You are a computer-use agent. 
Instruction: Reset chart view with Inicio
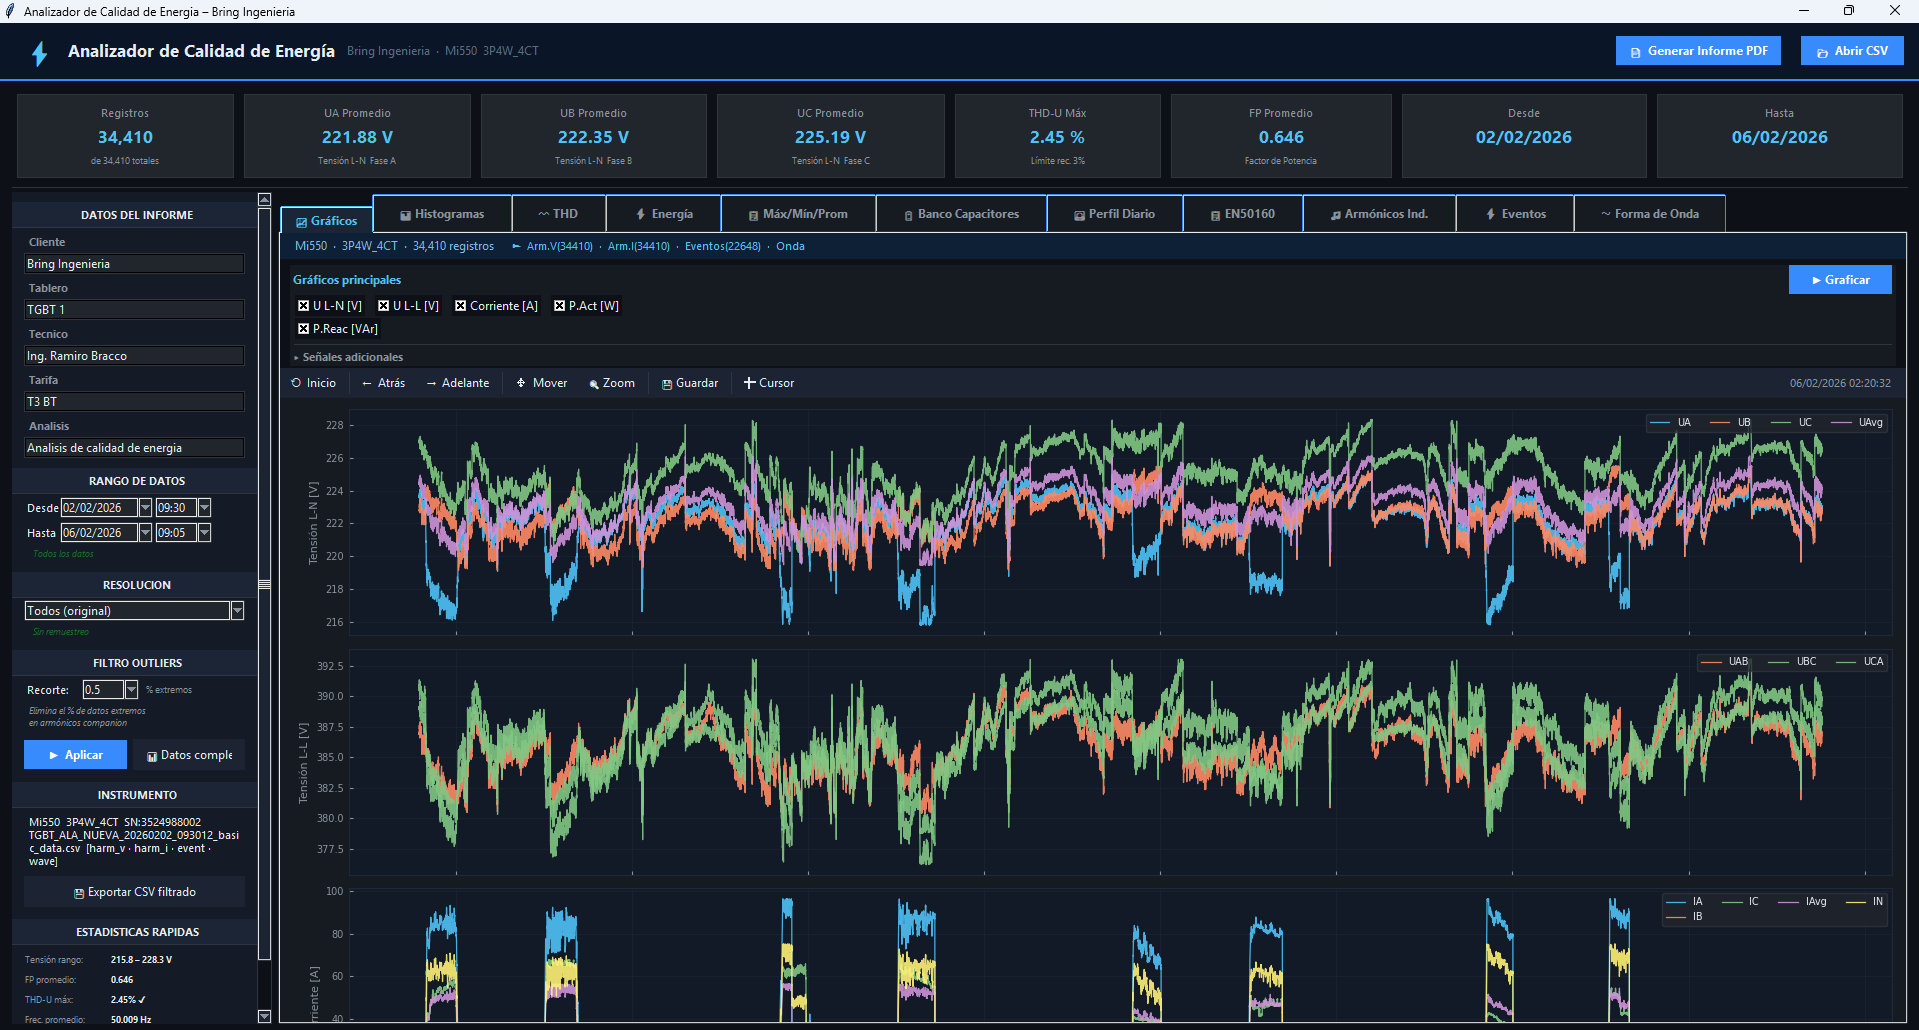[313, 383]
